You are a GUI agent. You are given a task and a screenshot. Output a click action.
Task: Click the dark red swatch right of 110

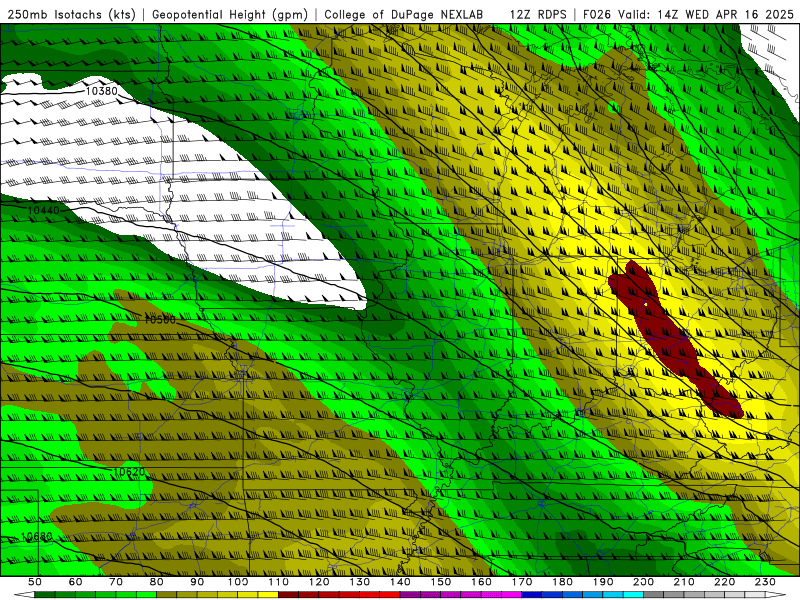click(288, 595)
